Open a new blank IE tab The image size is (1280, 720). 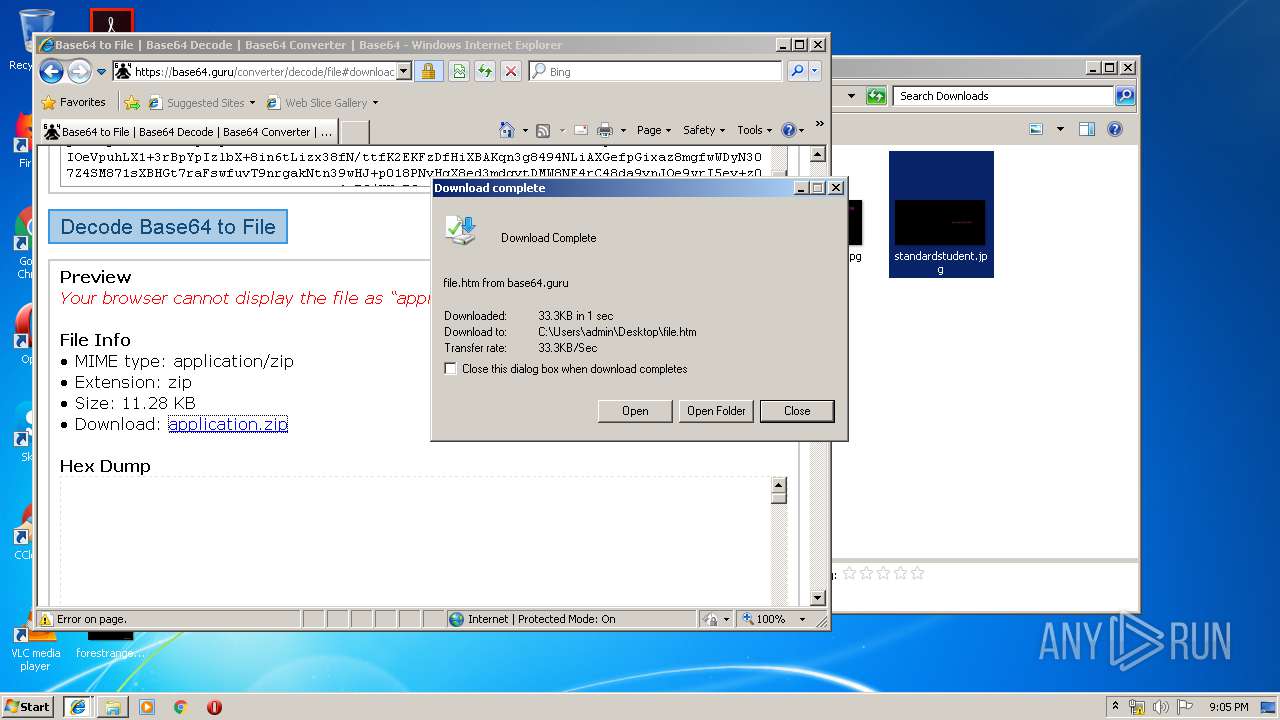pyautogui.click(x=355, y=132)
